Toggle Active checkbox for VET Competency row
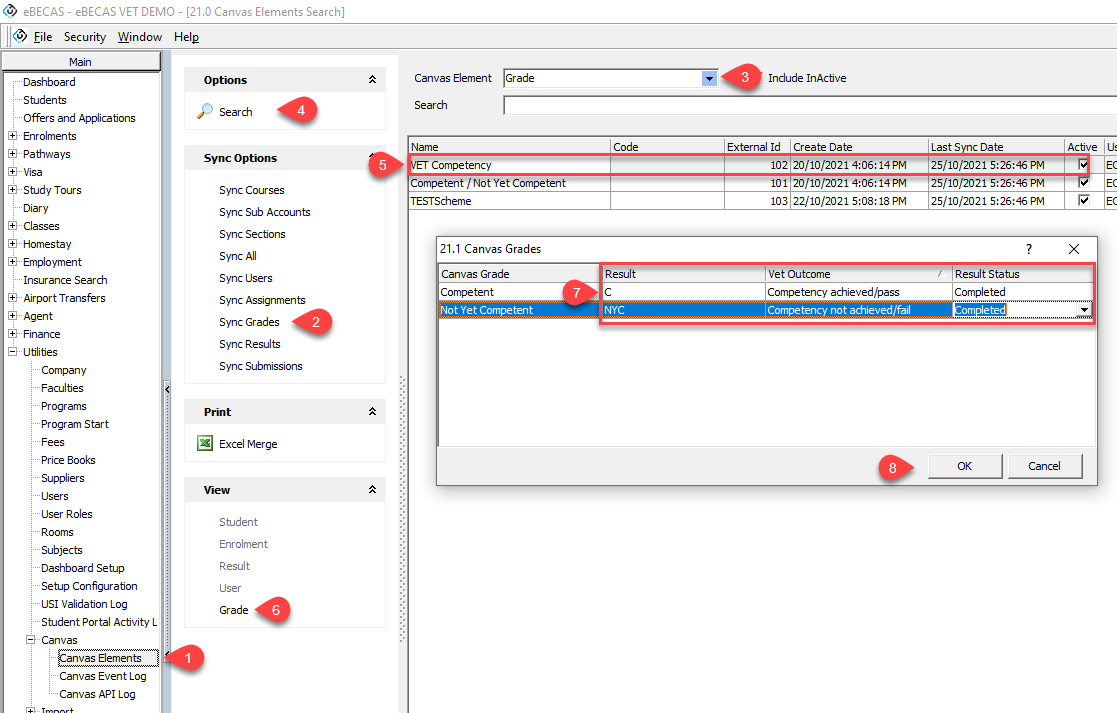1117x713 pixels. (1083, 165)
